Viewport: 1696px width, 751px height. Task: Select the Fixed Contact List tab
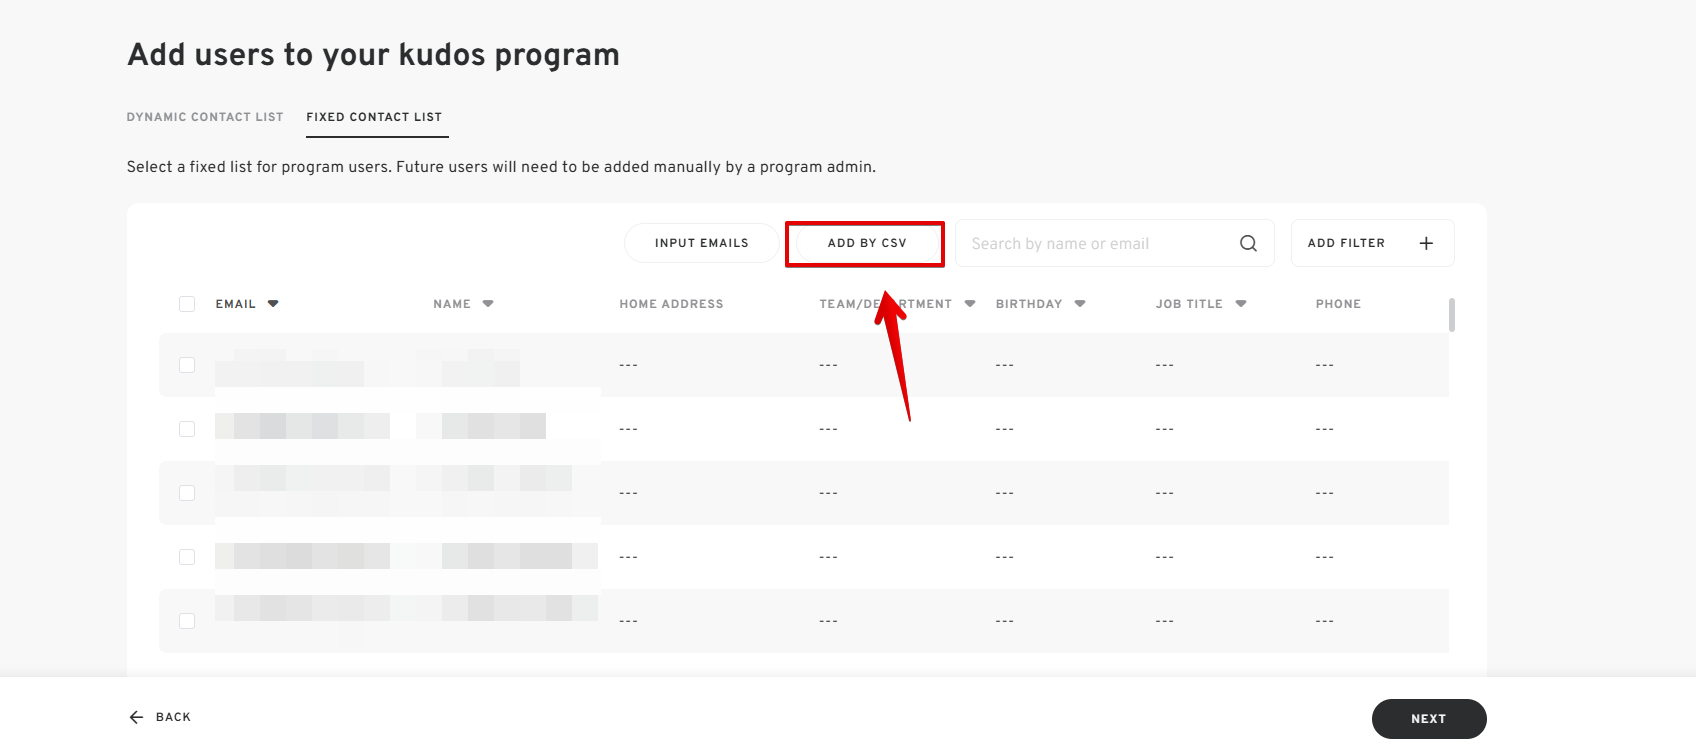374,117
